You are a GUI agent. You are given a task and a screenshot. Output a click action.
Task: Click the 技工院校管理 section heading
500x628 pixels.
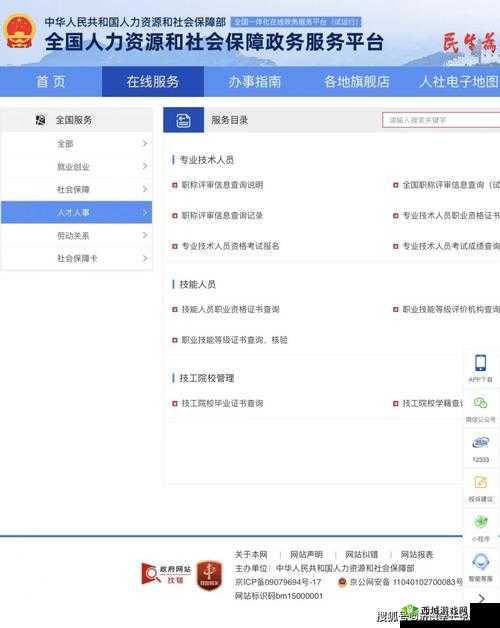tap(207, 378)
